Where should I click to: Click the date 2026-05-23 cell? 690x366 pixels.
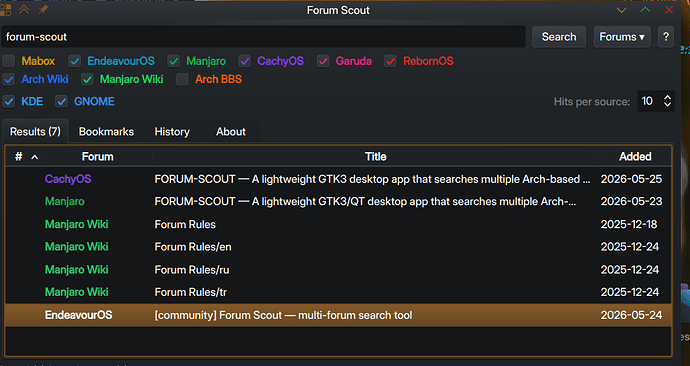click(x=631, y=201)
